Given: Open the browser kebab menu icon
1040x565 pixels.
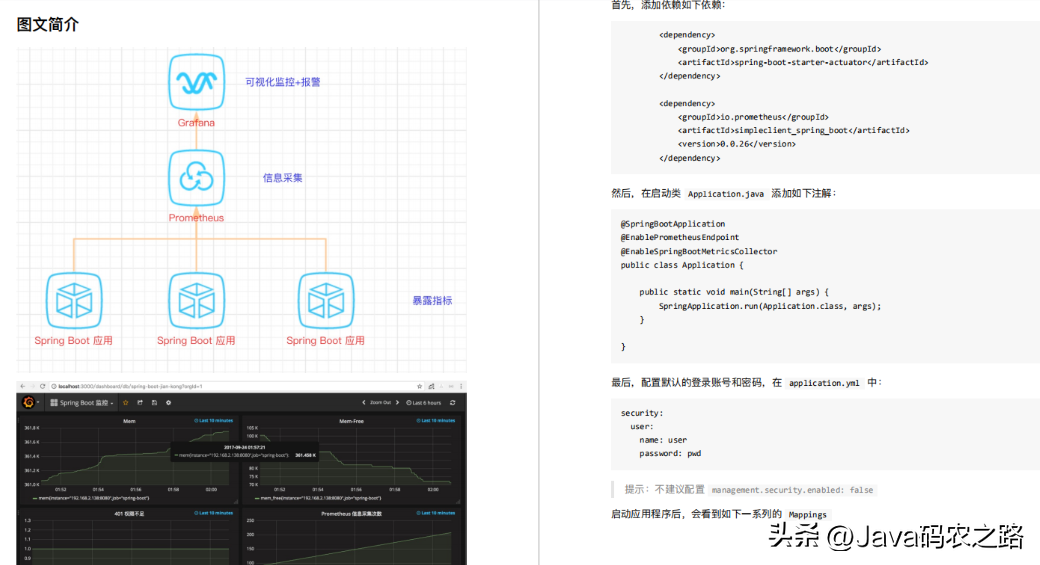Looking at the screenshot, I should pos(461,386).
